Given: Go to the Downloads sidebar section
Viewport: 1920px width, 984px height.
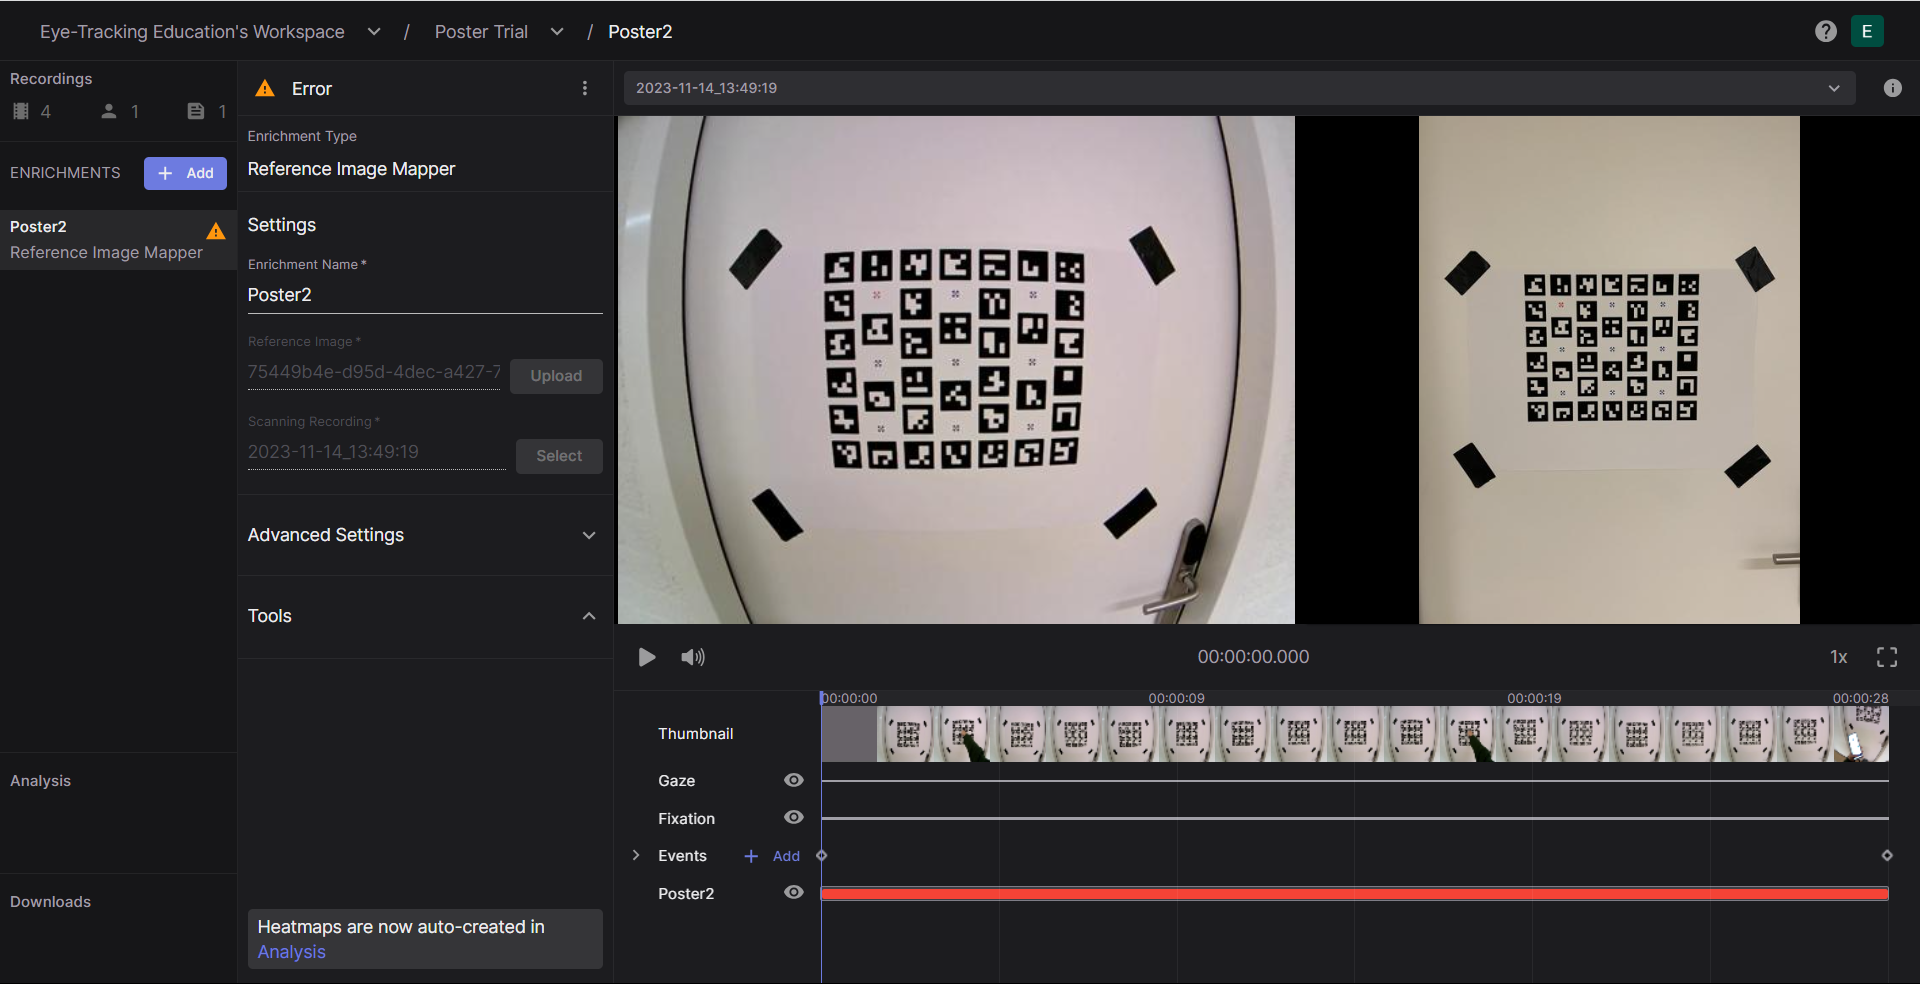Looking at the screenshot, I should pos(50,902).
